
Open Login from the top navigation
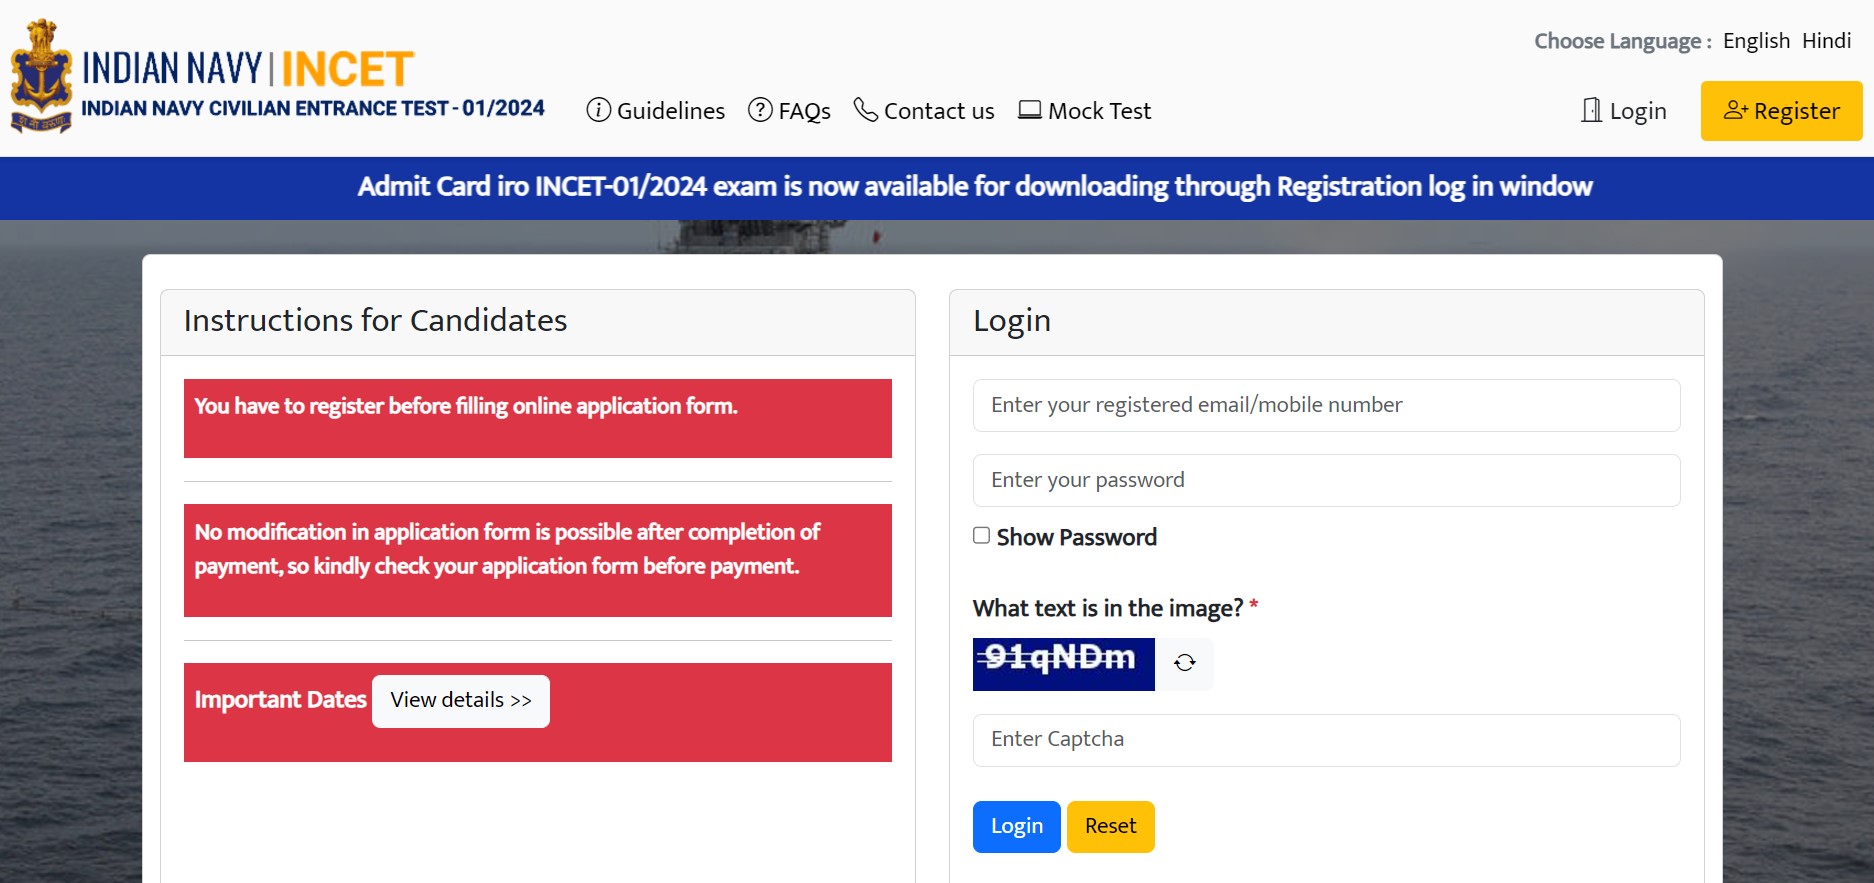1624,110
